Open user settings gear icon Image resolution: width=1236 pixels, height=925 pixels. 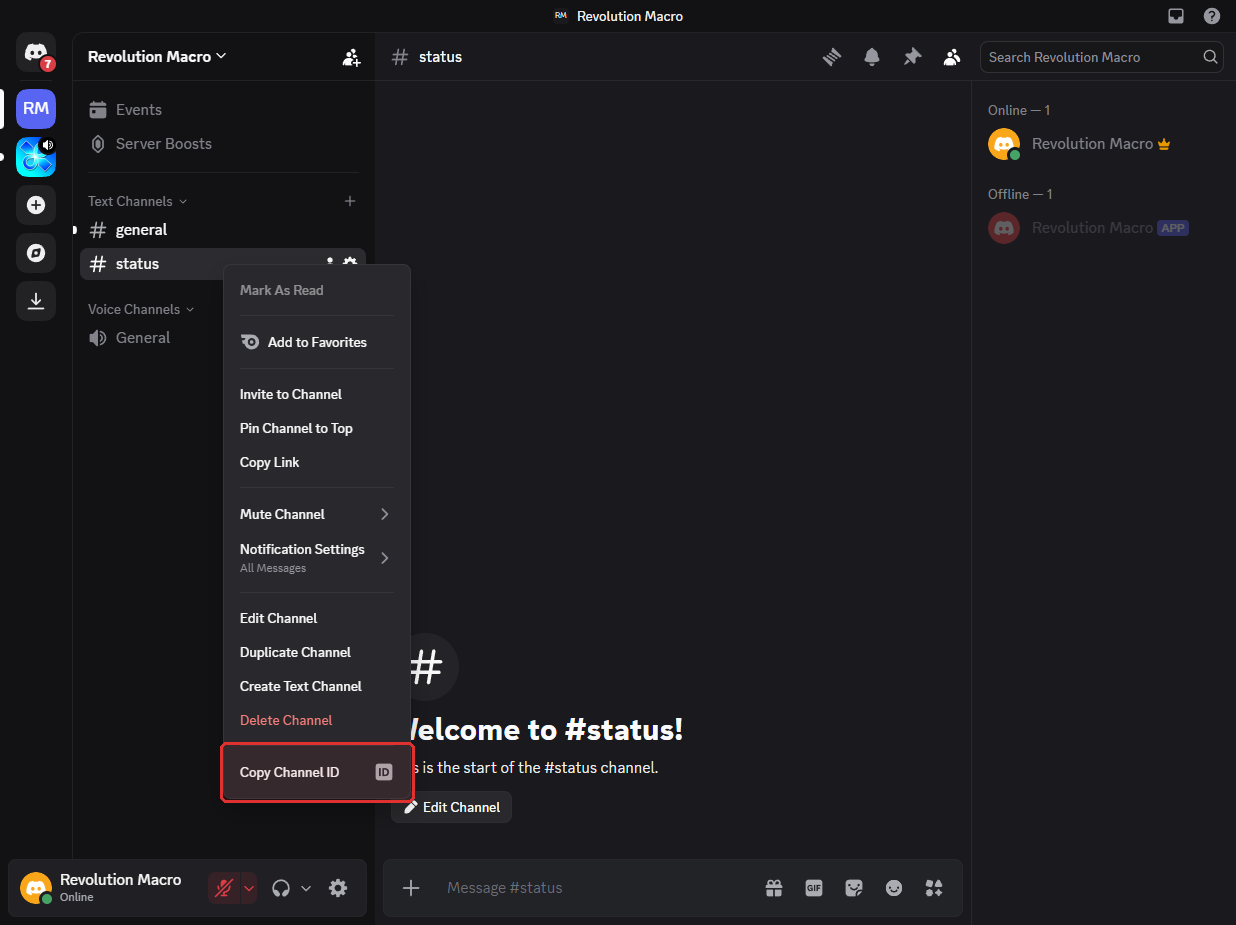pyautogui.click(x=338, y=888)
